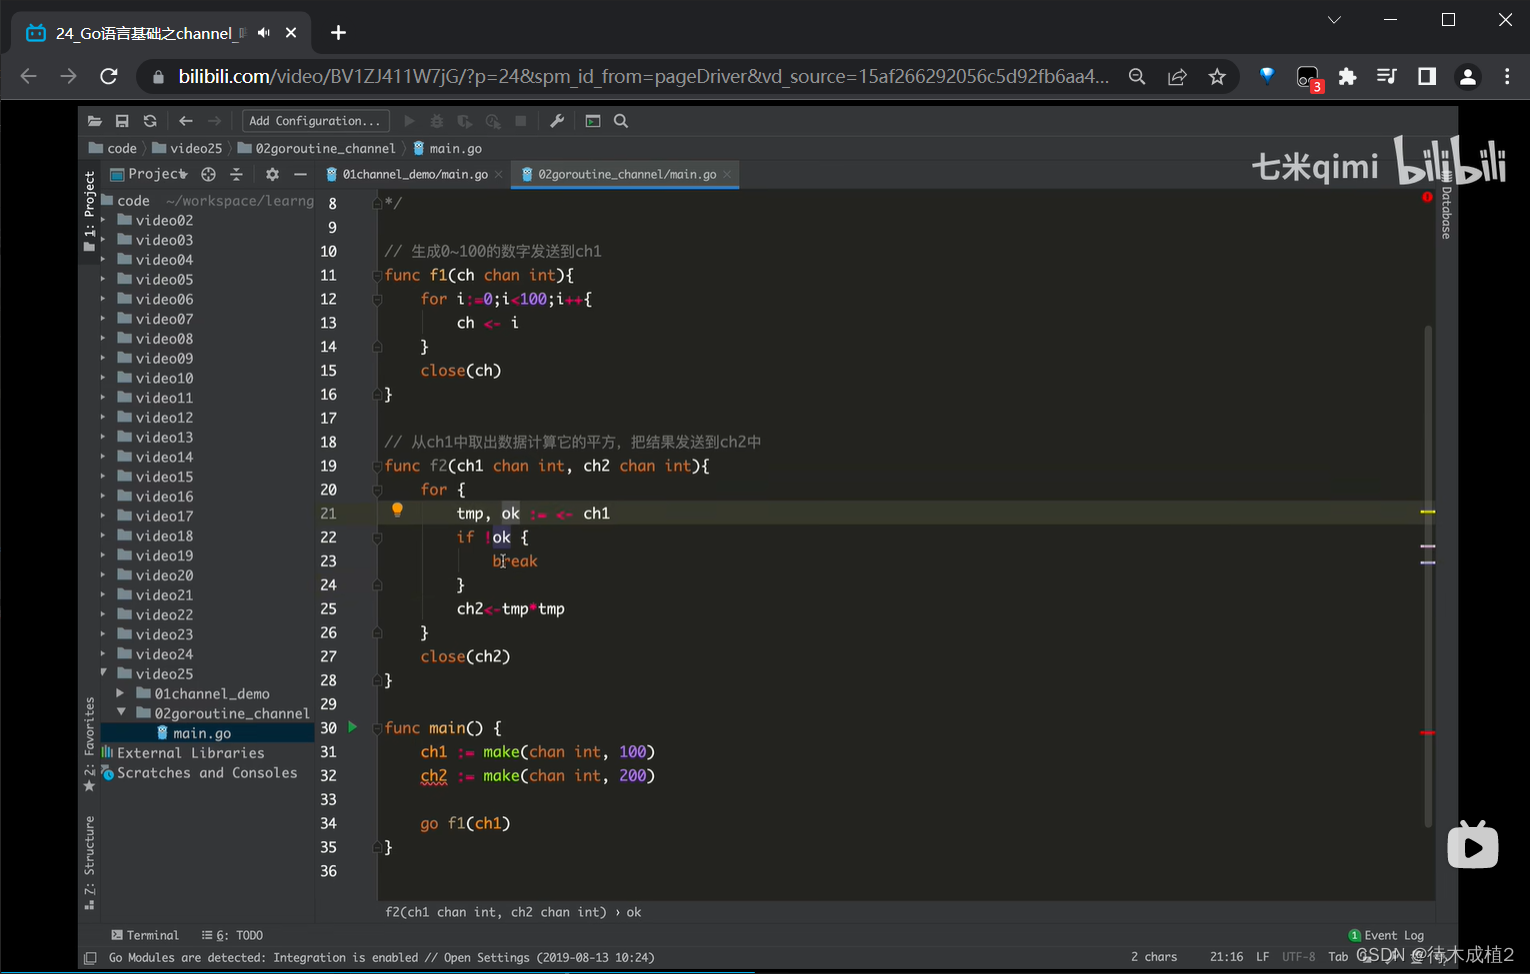Open Add Configuration dropdown
The width and height of the screenshot is (1530, 974).
316,121
